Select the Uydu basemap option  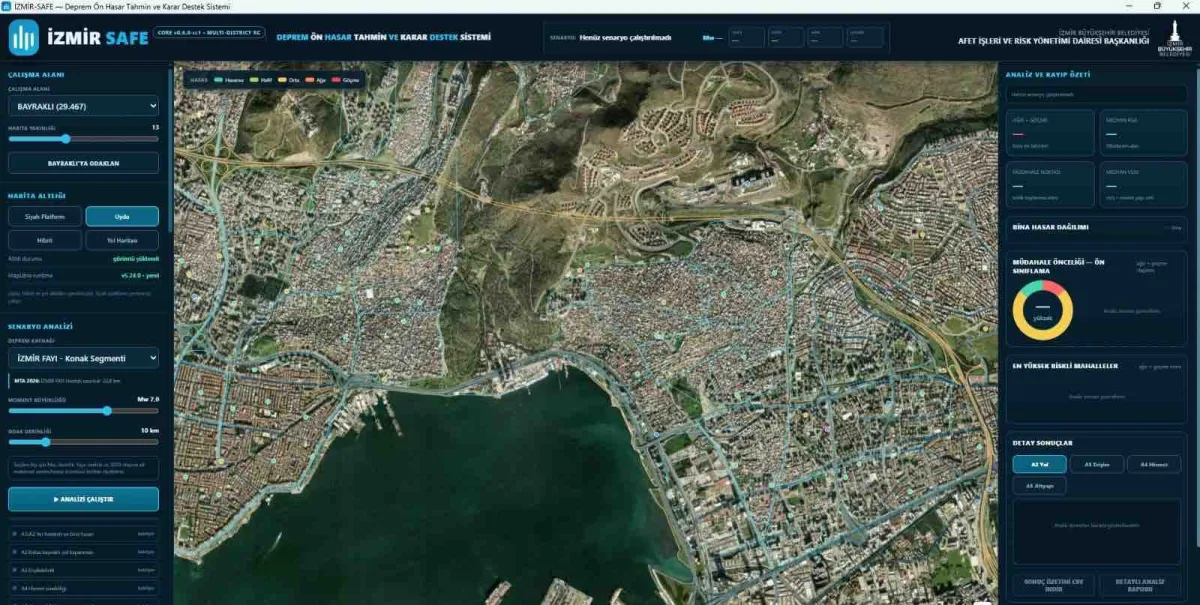tap(122, 216)
